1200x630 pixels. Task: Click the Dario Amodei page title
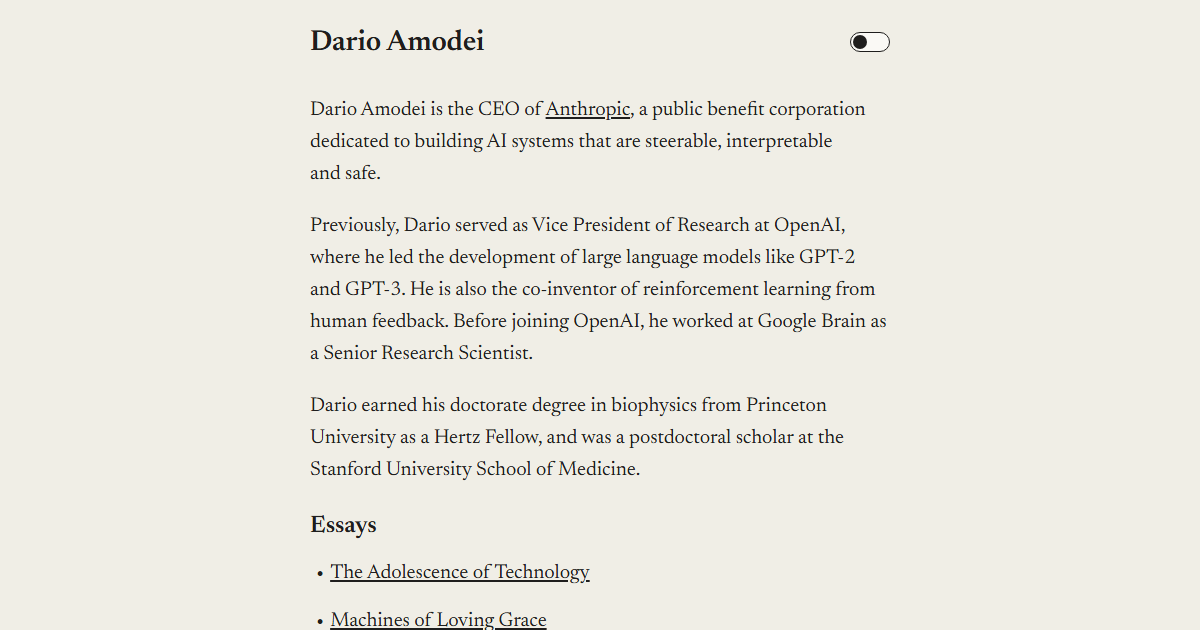click(x=397, y=41)
